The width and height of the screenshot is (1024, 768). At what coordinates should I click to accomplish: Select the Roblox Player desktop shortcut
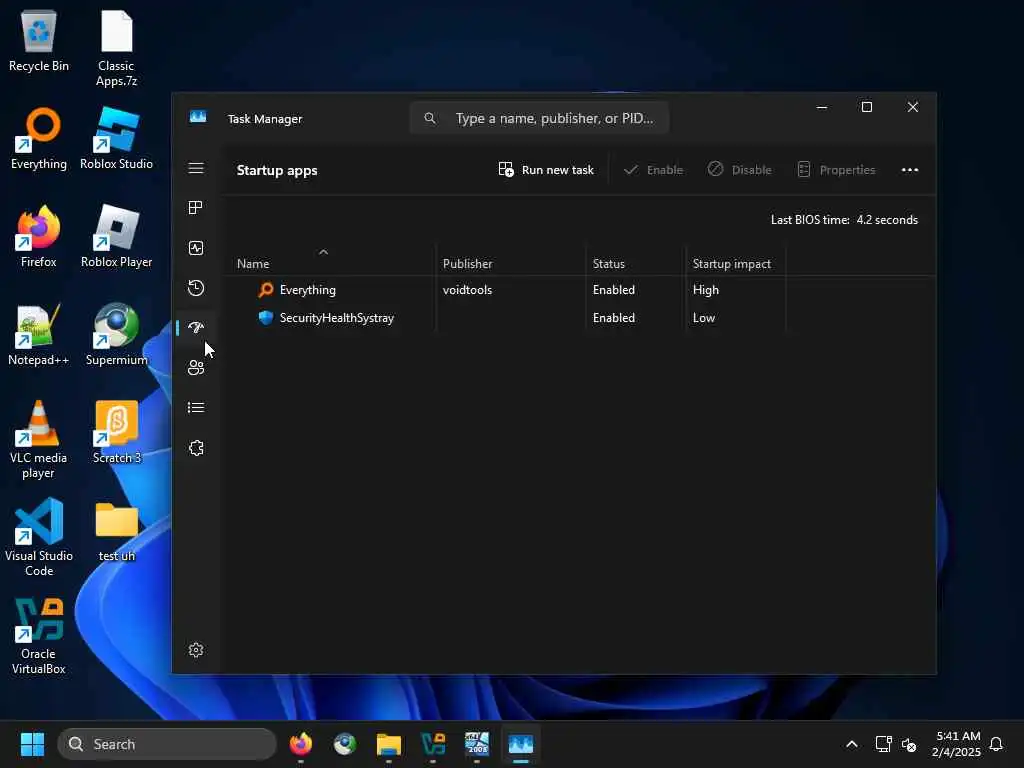click(x=116, y=236)
